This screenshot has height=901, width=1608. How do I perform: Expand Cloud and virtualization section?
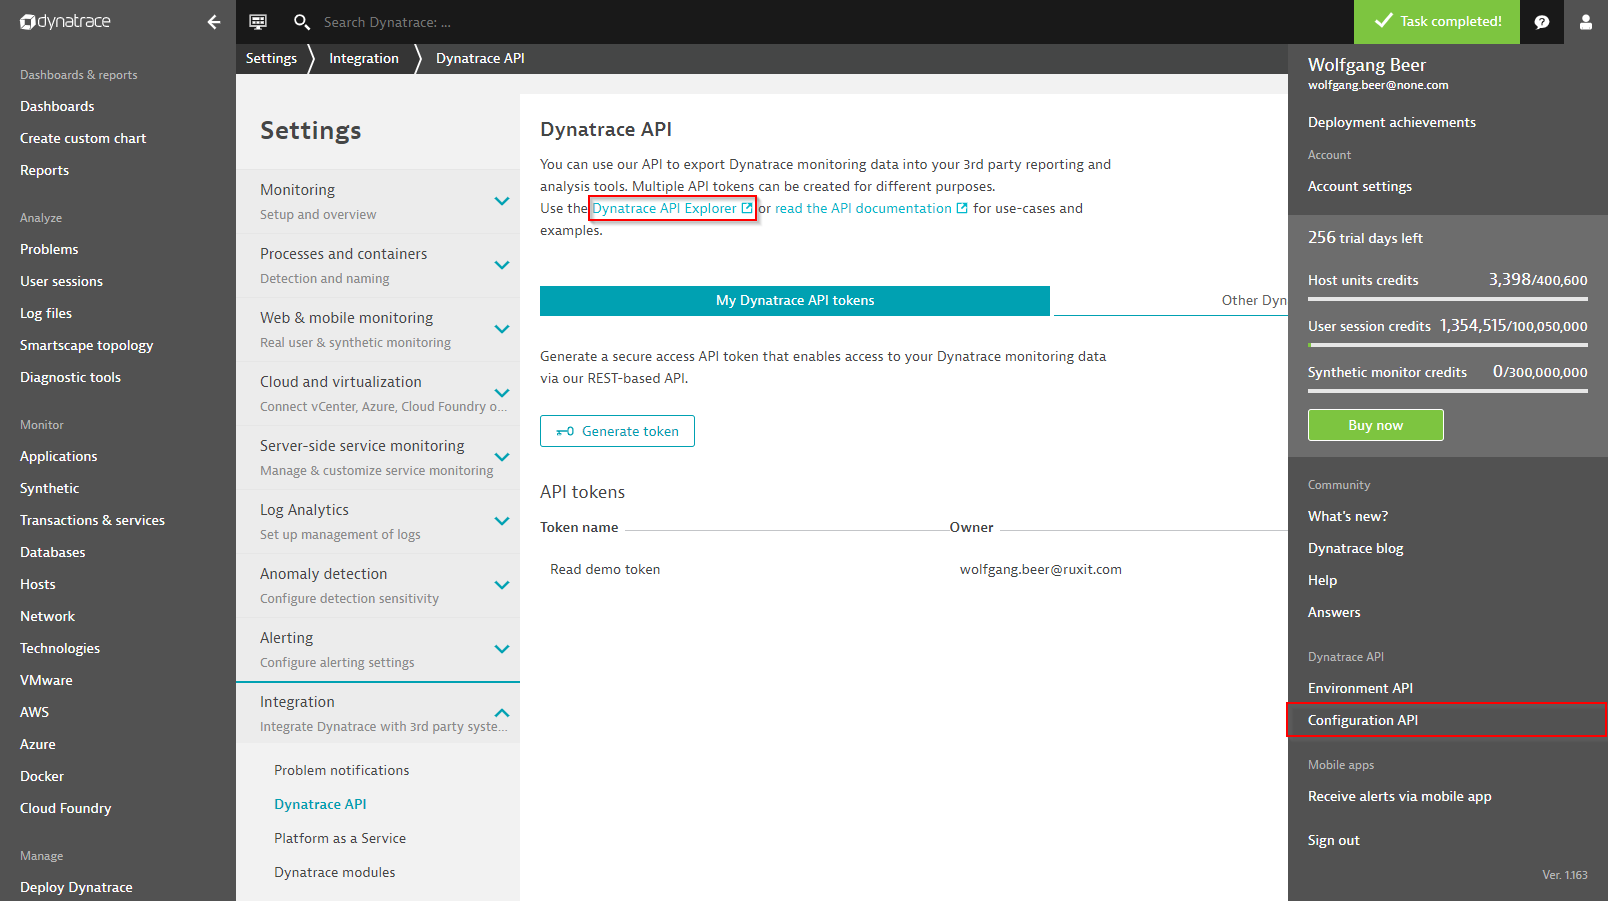point(378,394)
